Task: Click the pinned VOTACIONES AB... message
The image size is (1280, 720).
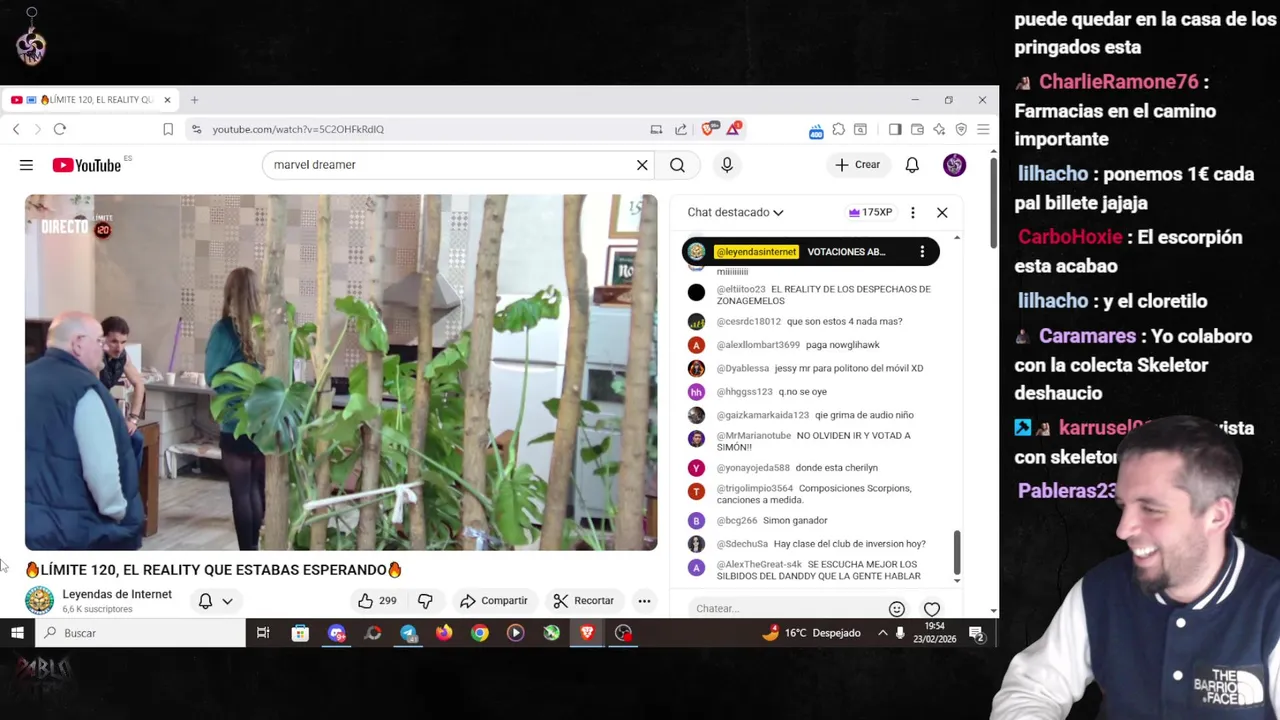Action: 810,252
